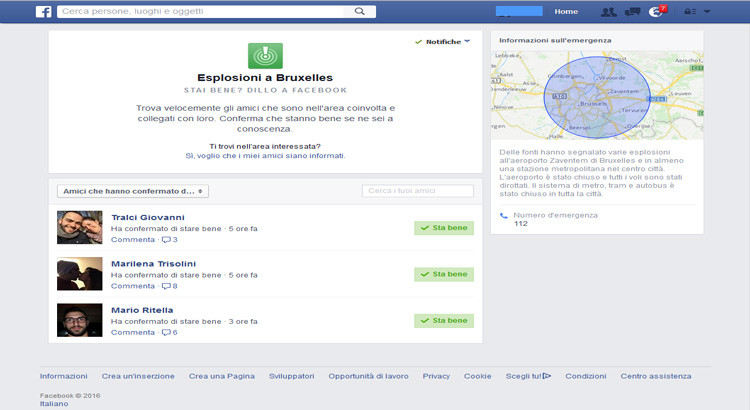Open the Privacy footer link
This screenshot has width=750, height=410.
(436, 377)
